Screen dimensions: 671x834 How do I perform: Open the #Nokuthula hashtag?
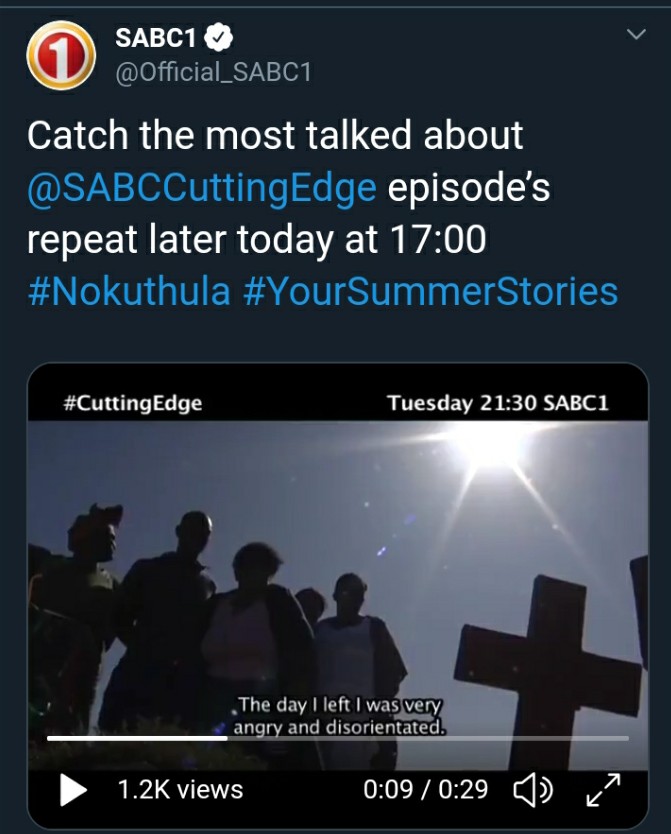pyautogui.click(x=129, y=291)
